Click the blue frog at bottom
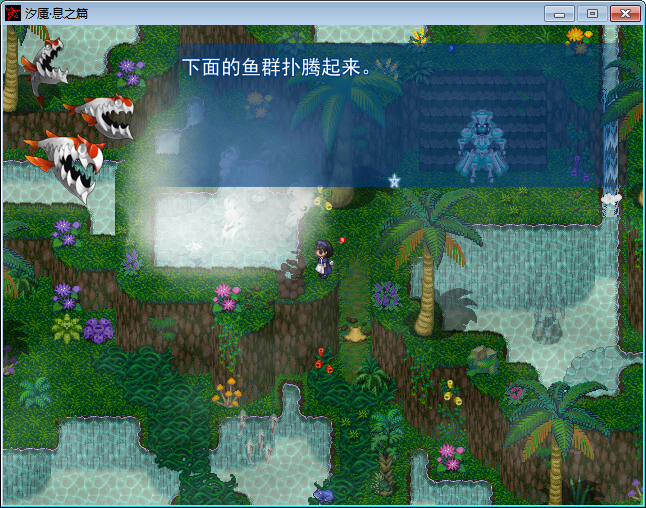Image resolution: width=646 pixels, height=508 pixels. [323, 495]
